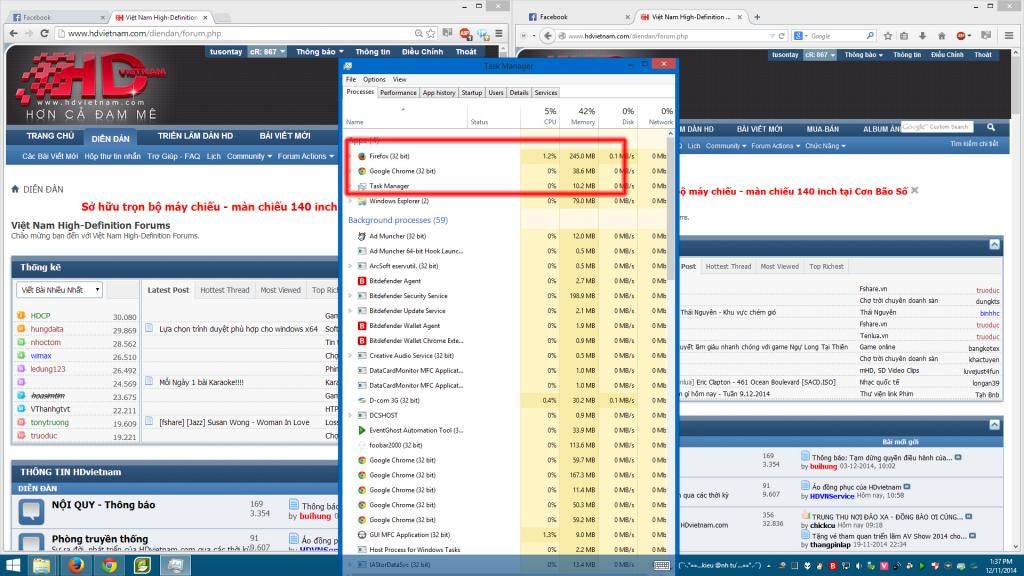The width and height of the screenshot is (1024, 576).
Task: Click MUA-BÁN link in Firefox page
Action: click(822, 129)
